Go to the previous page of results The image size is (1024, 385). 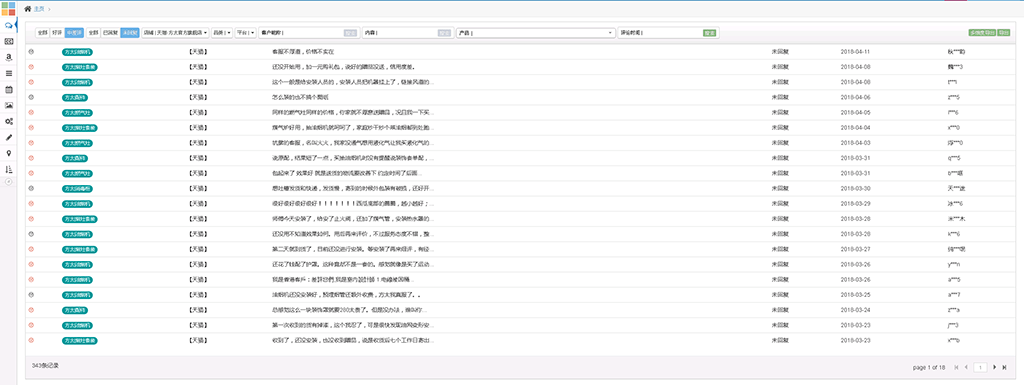tap(966, 367)
